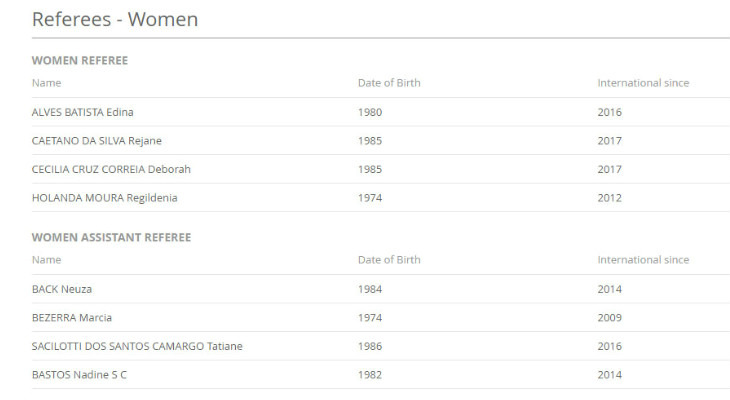This screenshot has height=400, width=730.
Task: Click the referee name ALVES BATISTA Edina
Action: (82, 112)
